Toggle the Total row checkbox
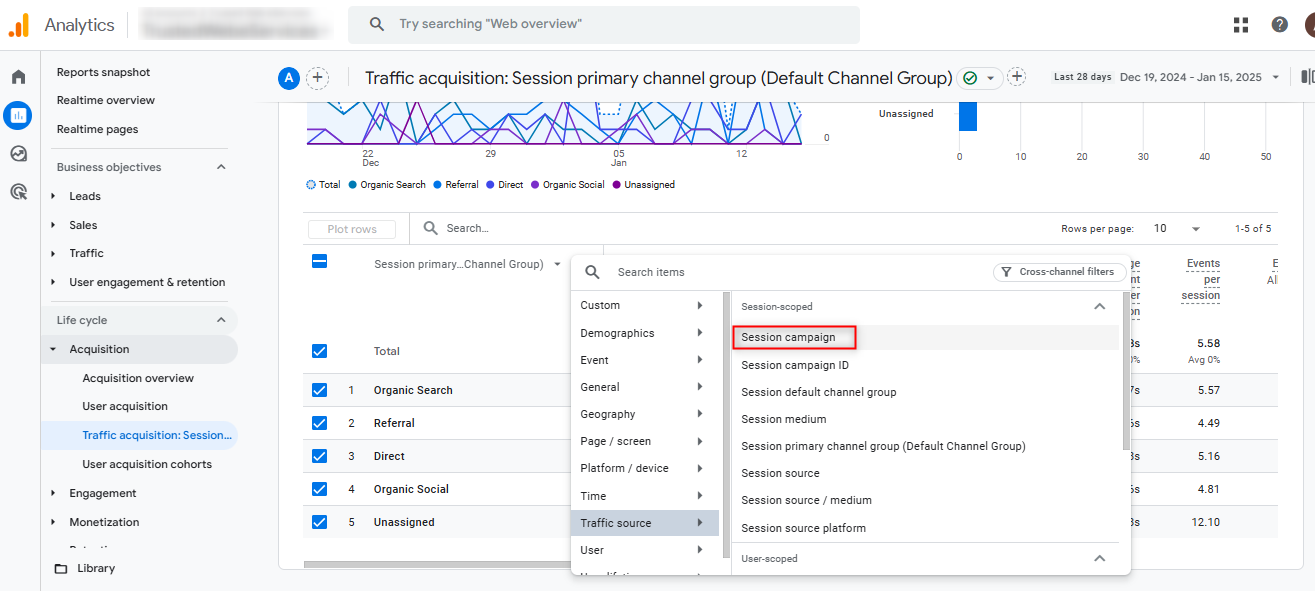Image resolution: width=1315 pixels, height=591 pixels. click(x=319, y=351)
